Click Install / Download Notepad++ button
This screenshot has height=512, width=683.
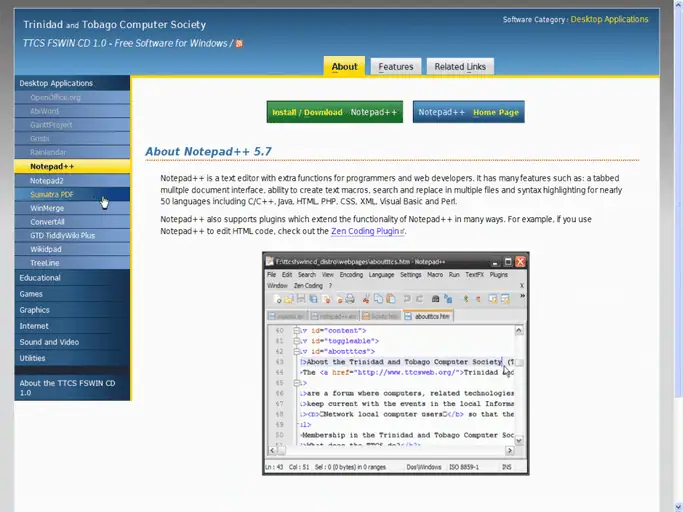[335, 112]
